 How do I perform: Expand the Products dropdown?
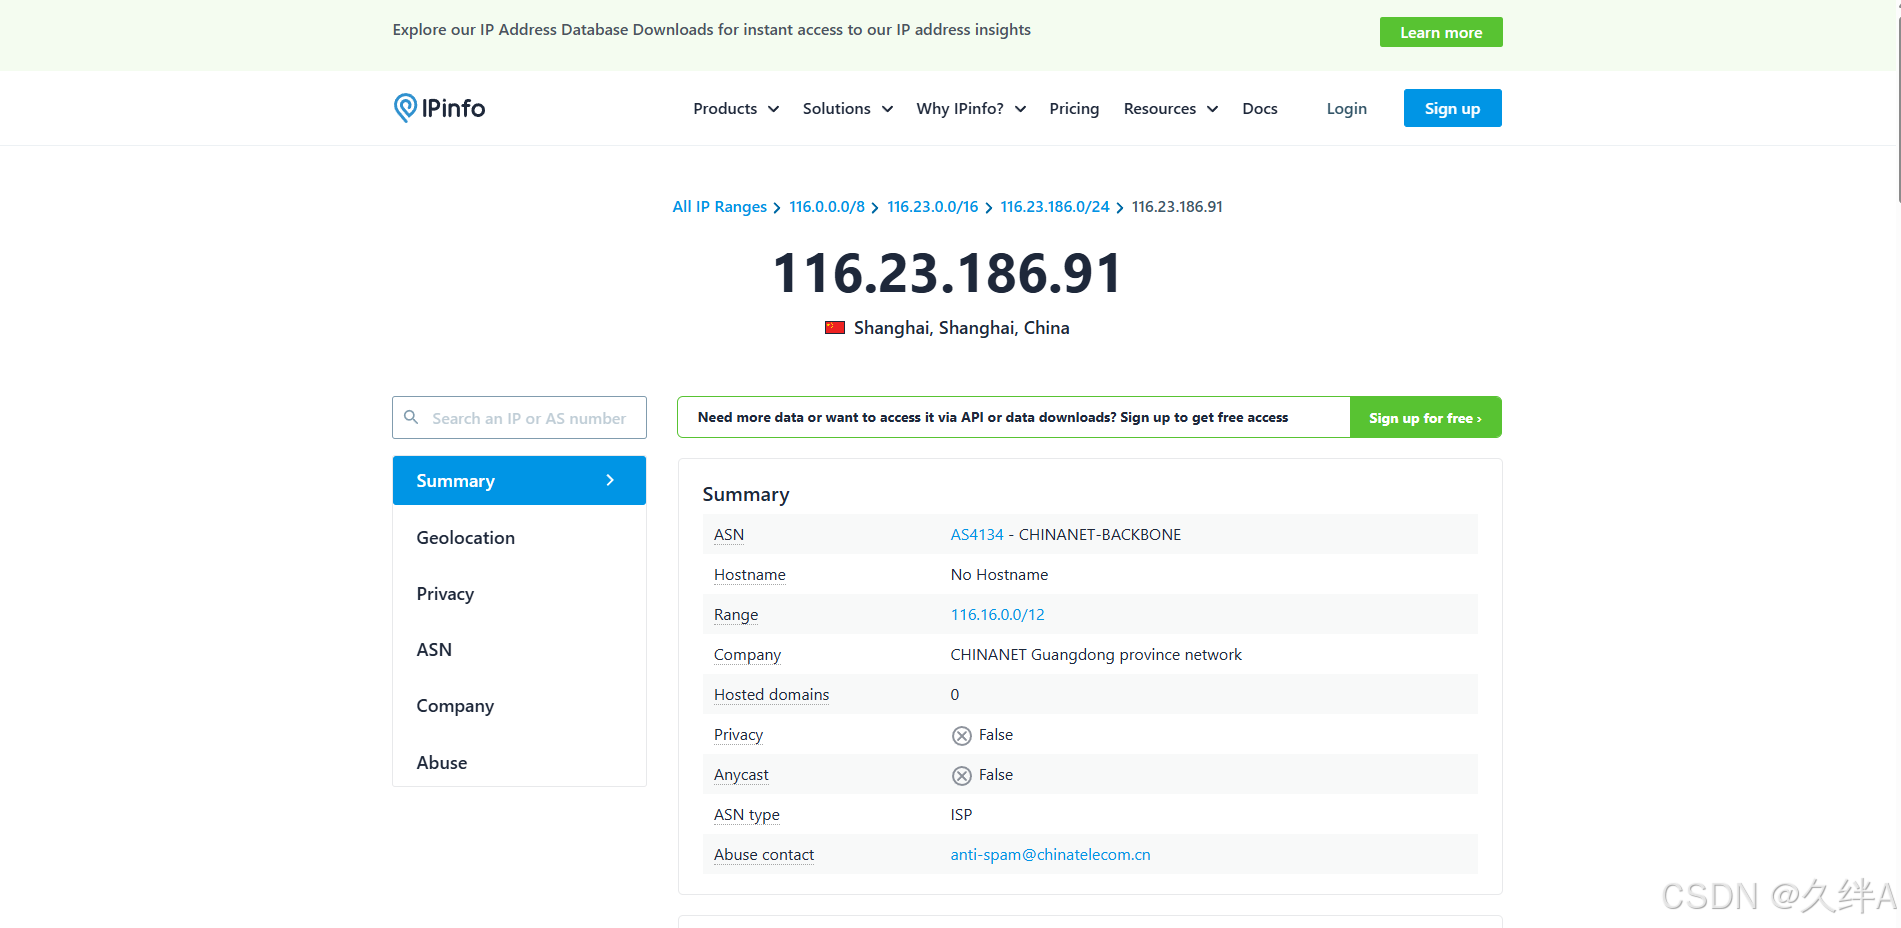coord(736,108)
